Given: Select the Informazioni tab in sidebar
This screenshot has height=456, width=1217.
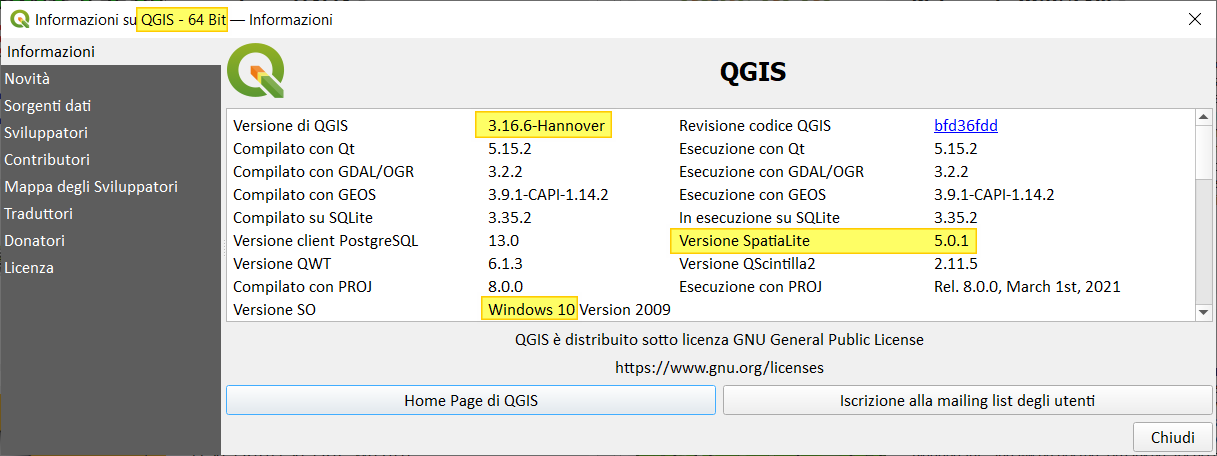Looking at the screenshot, I should (x=50, y=51).
